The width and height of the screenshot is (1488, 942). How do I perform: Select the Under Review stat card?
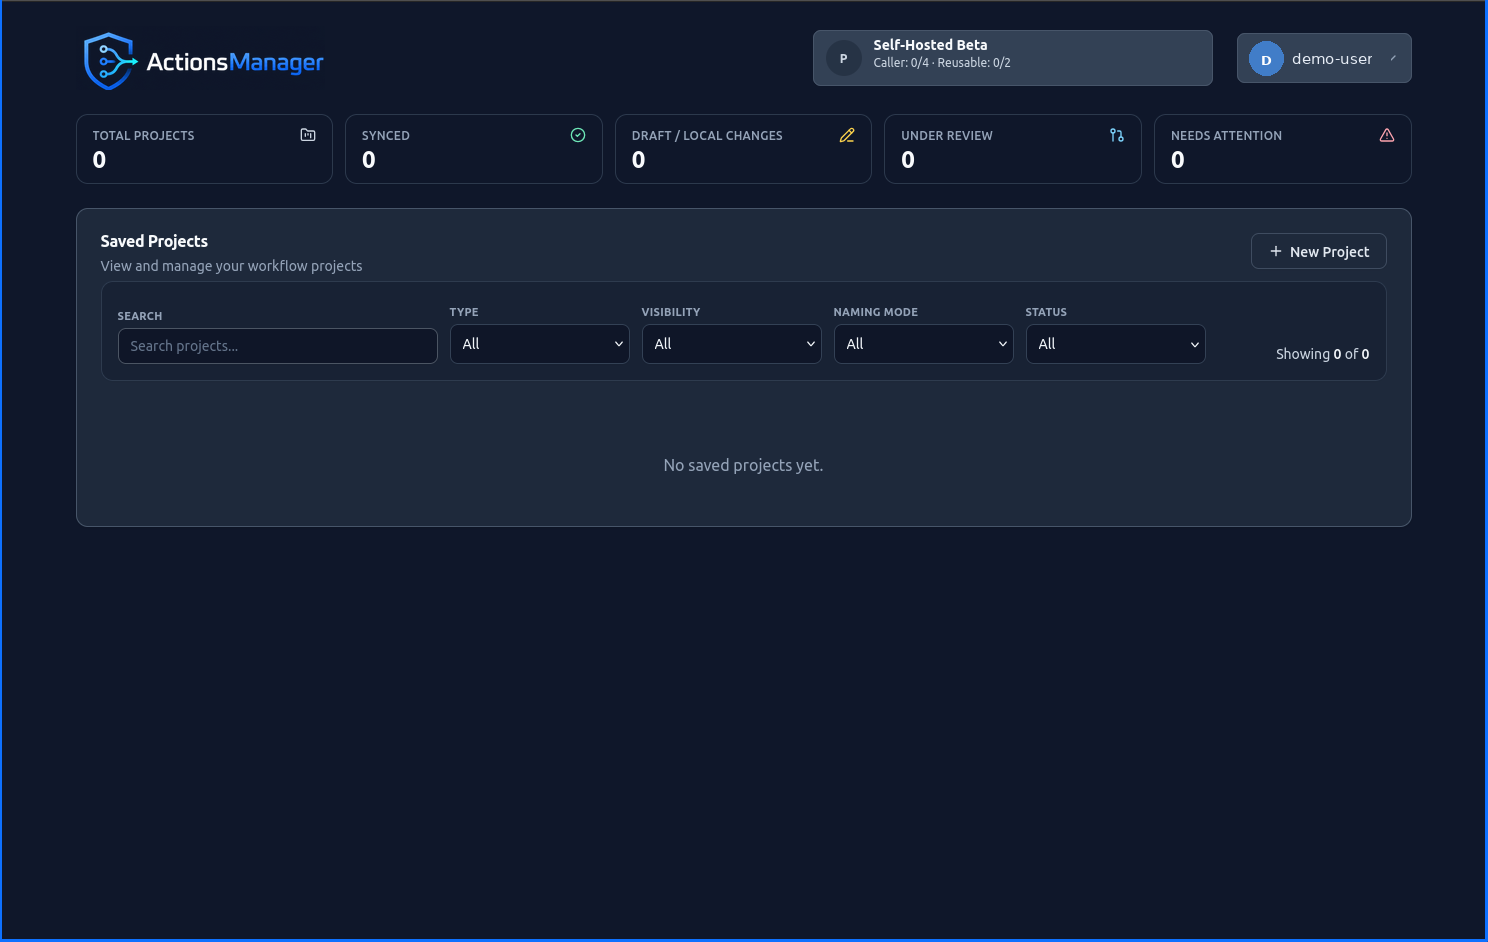tap(1013, 149)
